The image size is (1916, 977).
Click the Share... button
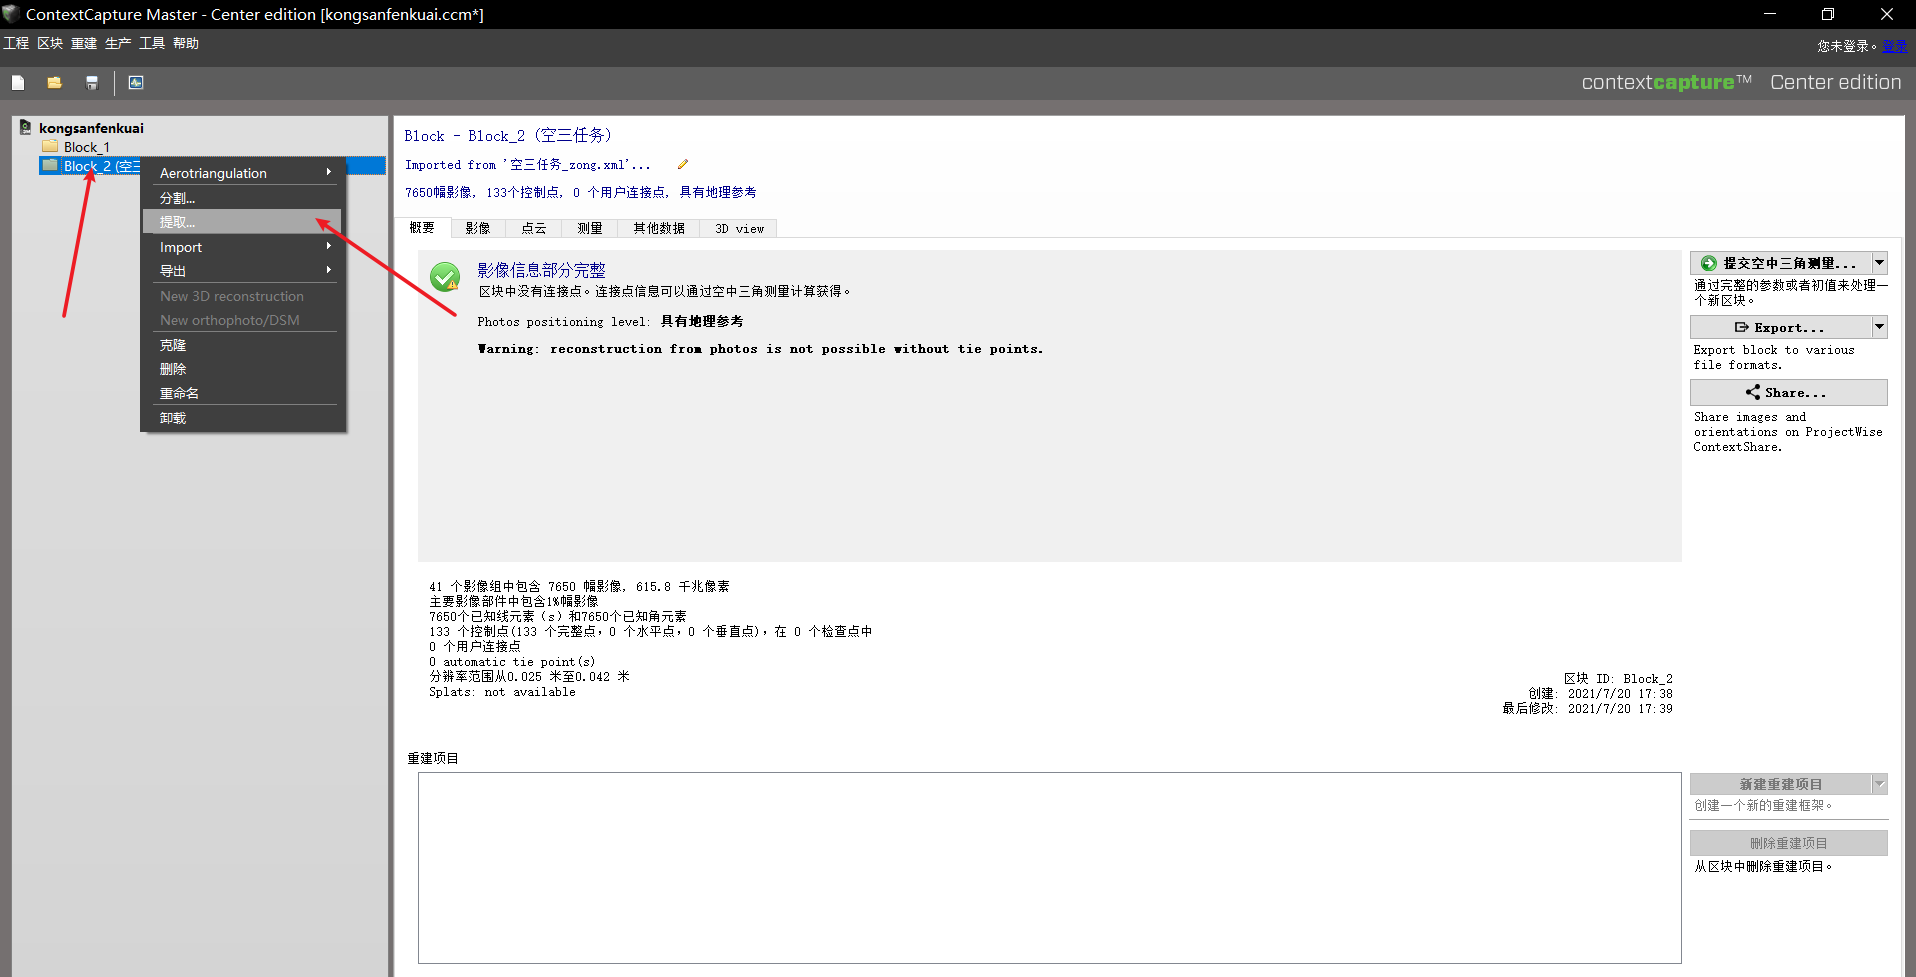1788,392
